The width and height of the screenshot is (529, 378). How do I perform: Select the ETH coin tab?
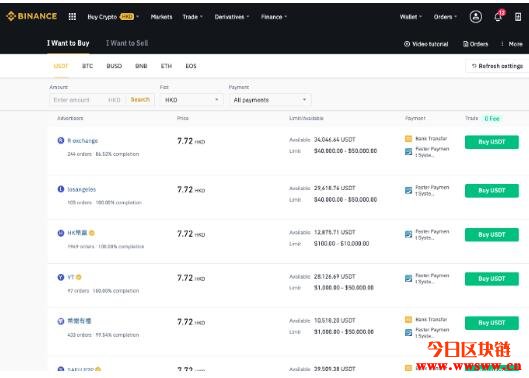[166, 66]
